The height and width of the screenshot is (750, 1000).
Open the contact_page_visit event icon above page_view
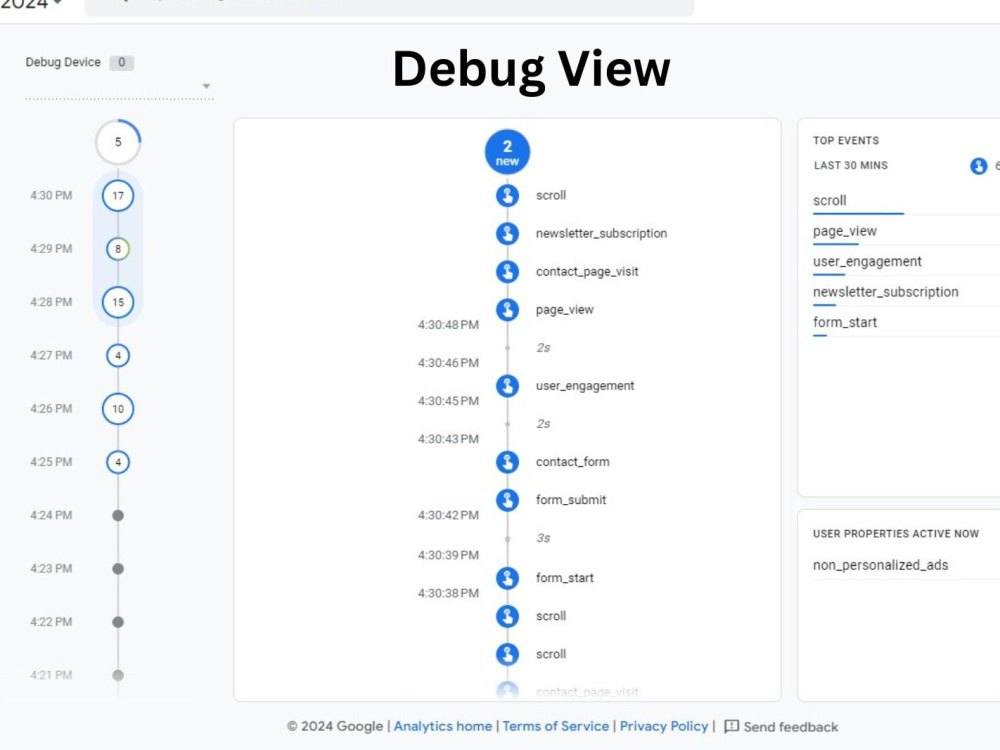coord(508,272)
